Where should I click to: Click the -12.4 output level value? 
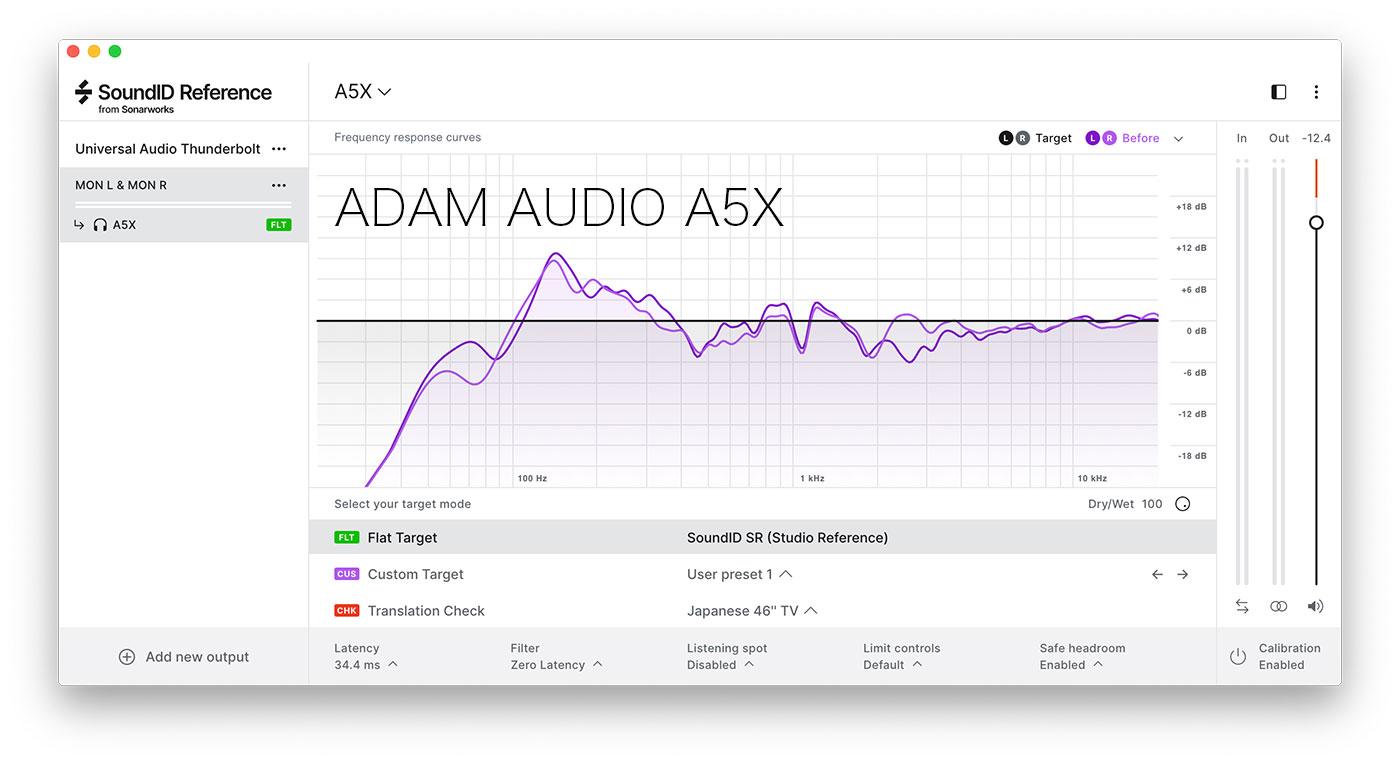(1316, 138)
